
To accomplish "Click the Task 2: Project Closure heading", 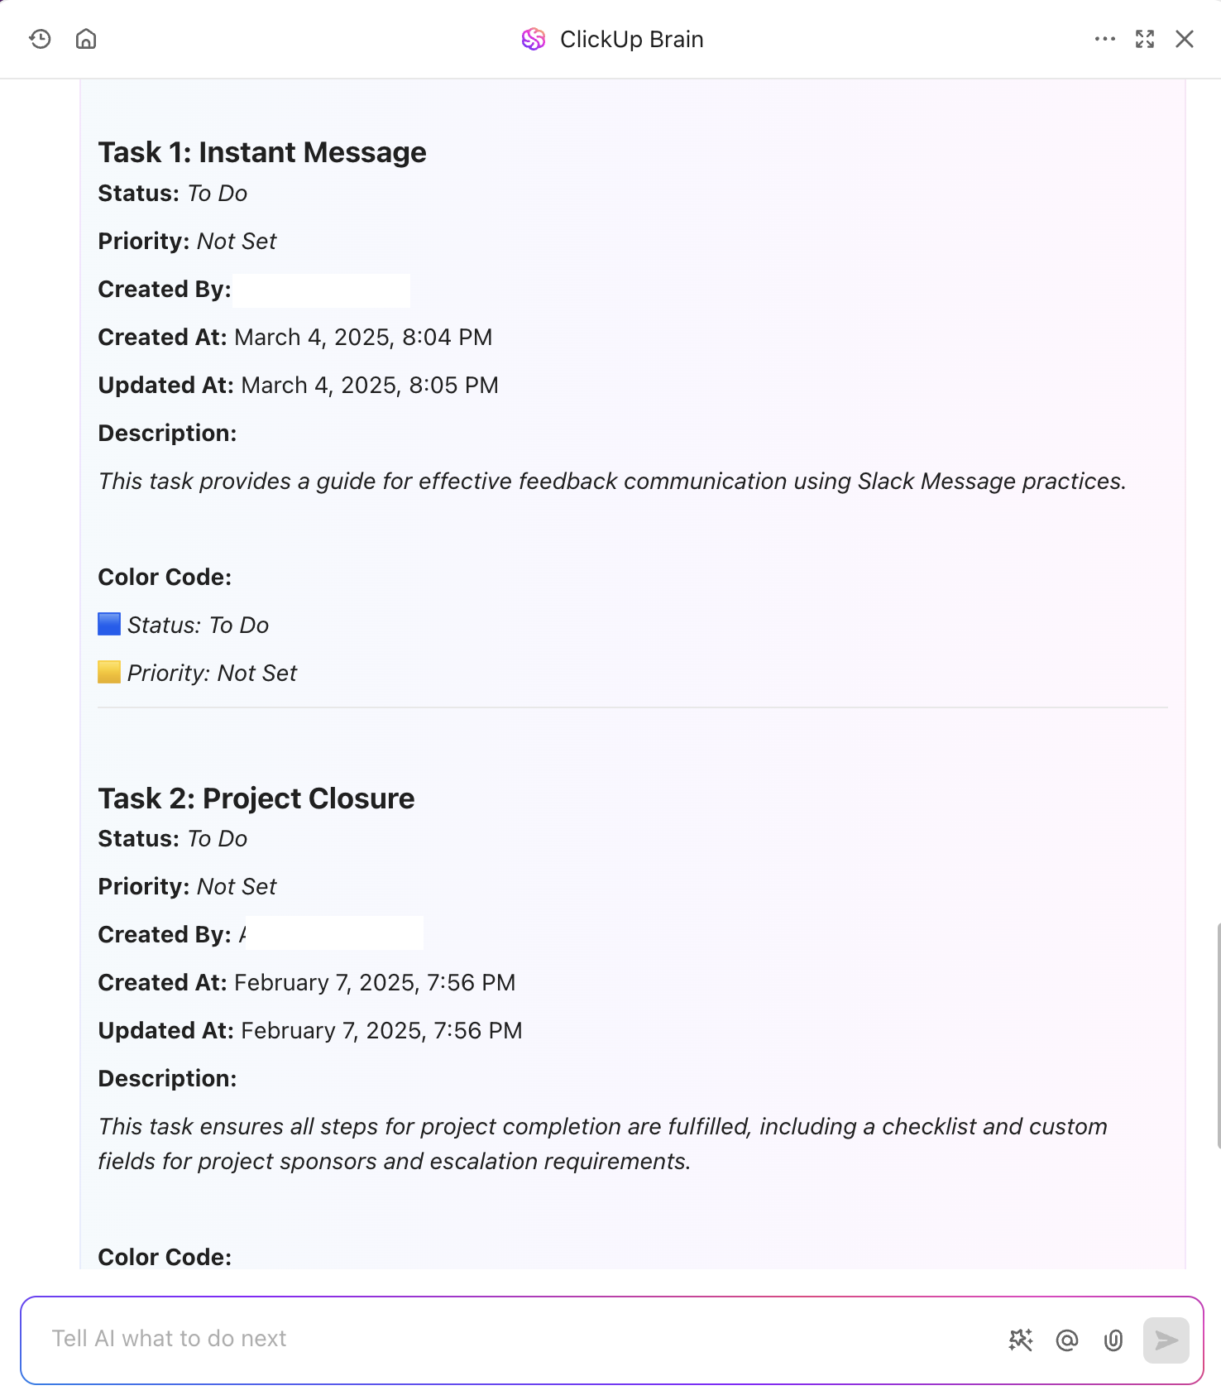I will pyautogui.click(x=256, y=798).
